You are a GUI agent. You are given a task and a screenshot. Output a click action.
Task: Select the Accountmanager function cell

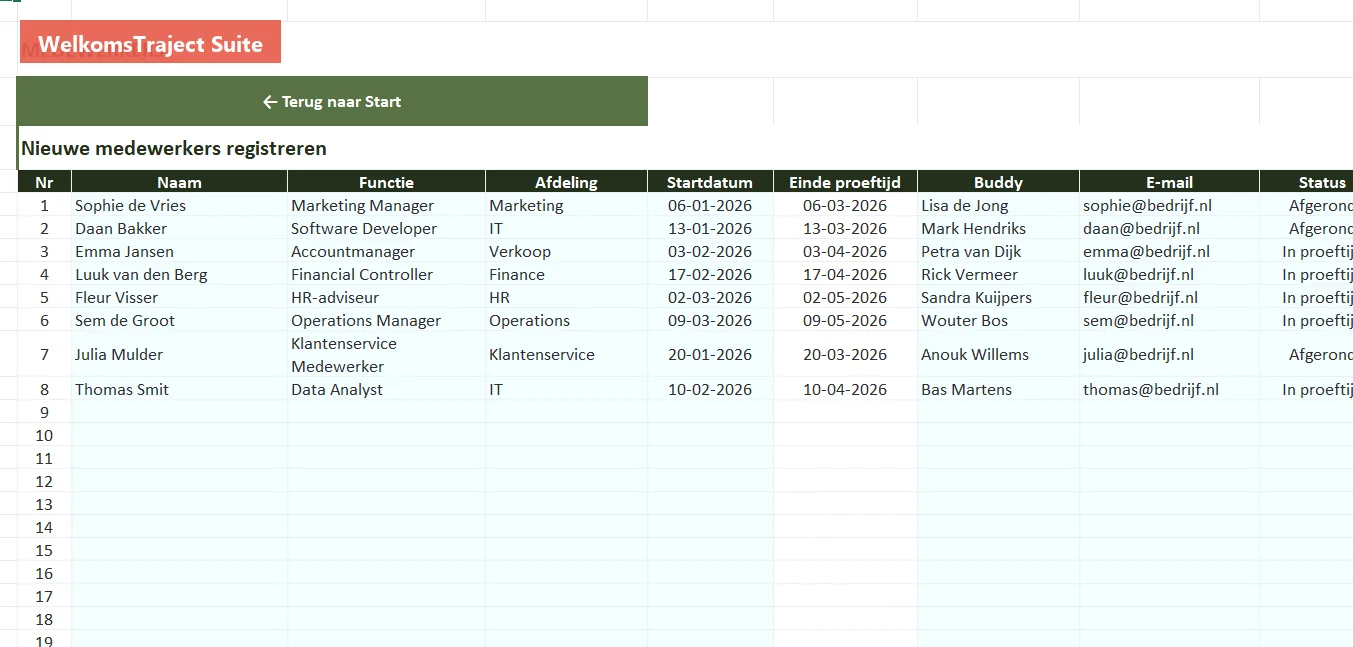coord(387,251)
